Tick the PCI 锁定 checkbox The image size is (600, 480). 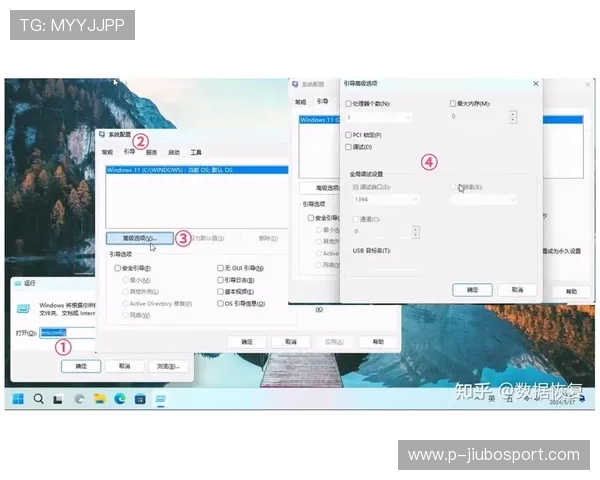pyautogui.click(x=349, y=134)
